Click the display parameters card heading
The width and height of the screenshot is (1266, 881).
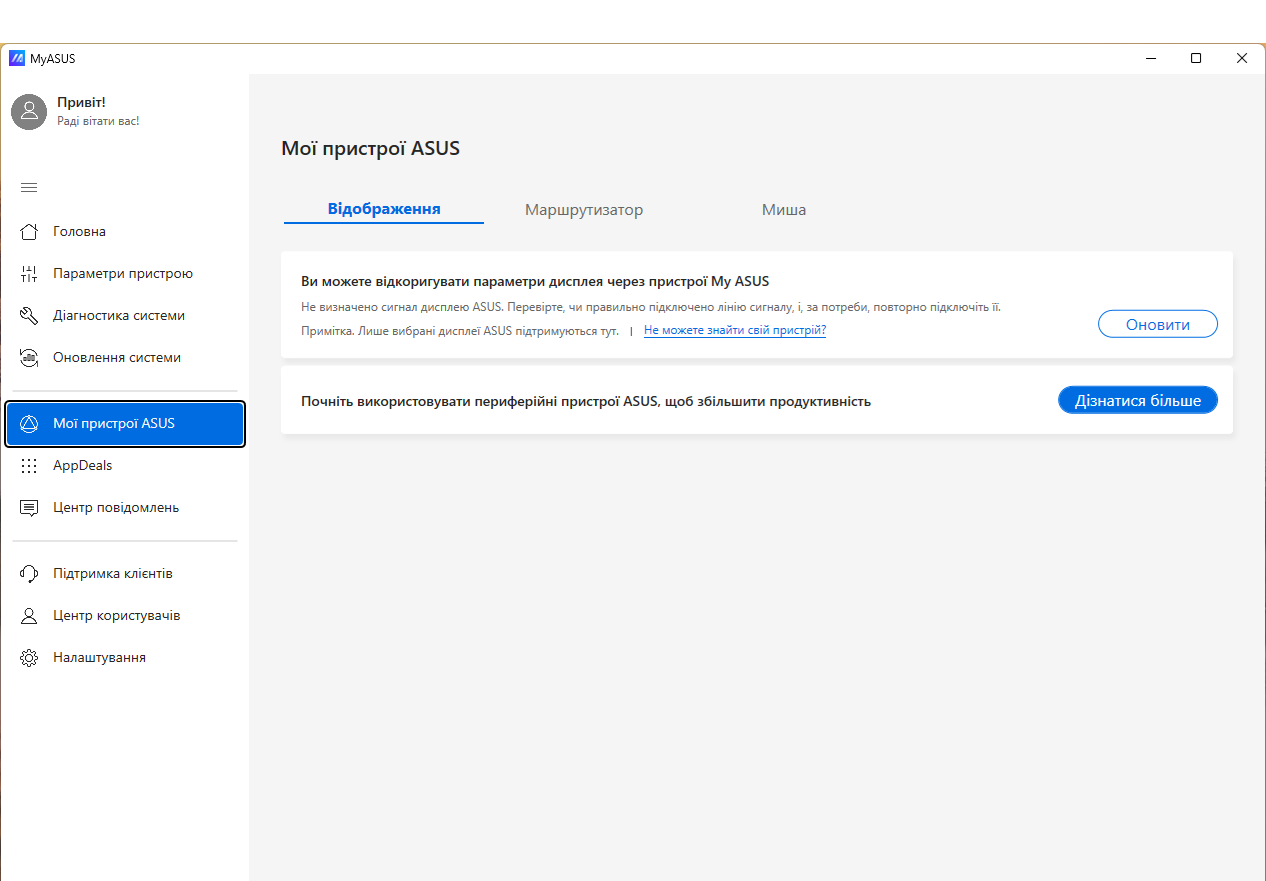pos(535,281)
